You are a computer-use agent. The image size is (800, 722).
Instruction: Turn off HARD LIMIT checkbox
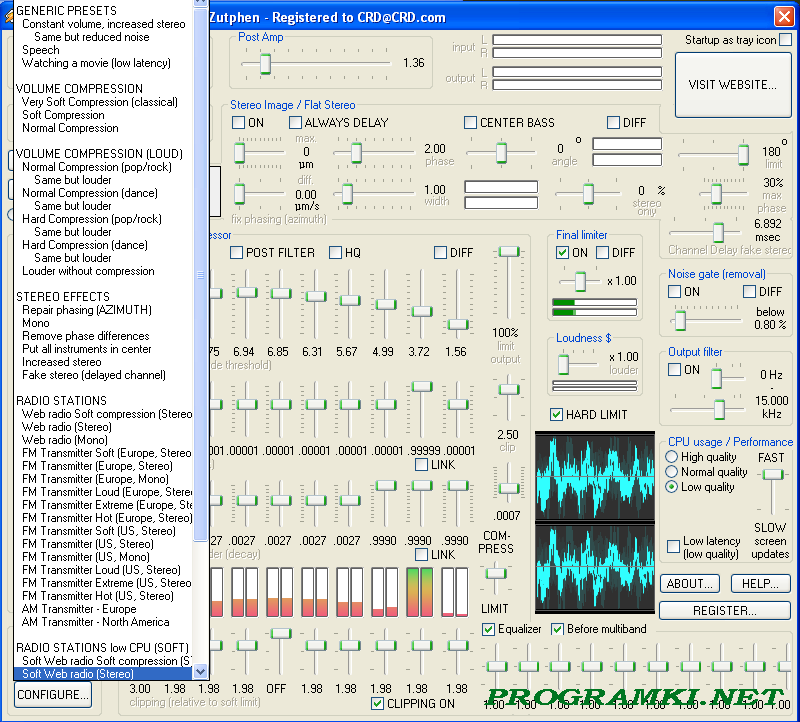pos(557,415)
